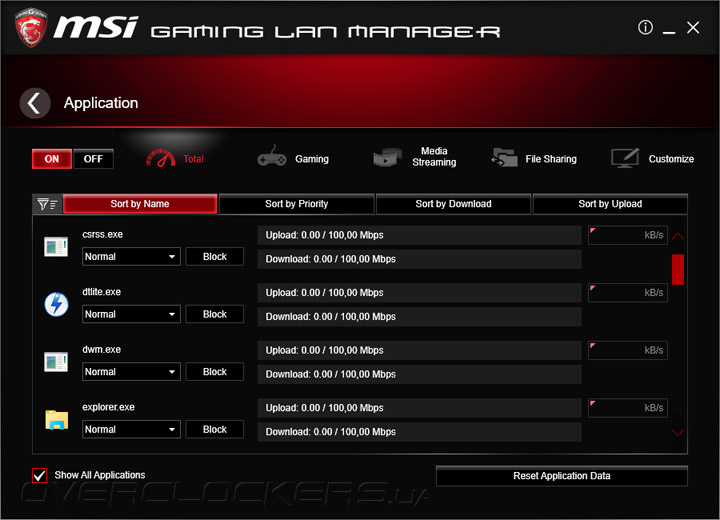The height and width of the screenshot is (520, 720).
Task: Minimize the Gaming LAN Manager window
Action: coord(669,32)
